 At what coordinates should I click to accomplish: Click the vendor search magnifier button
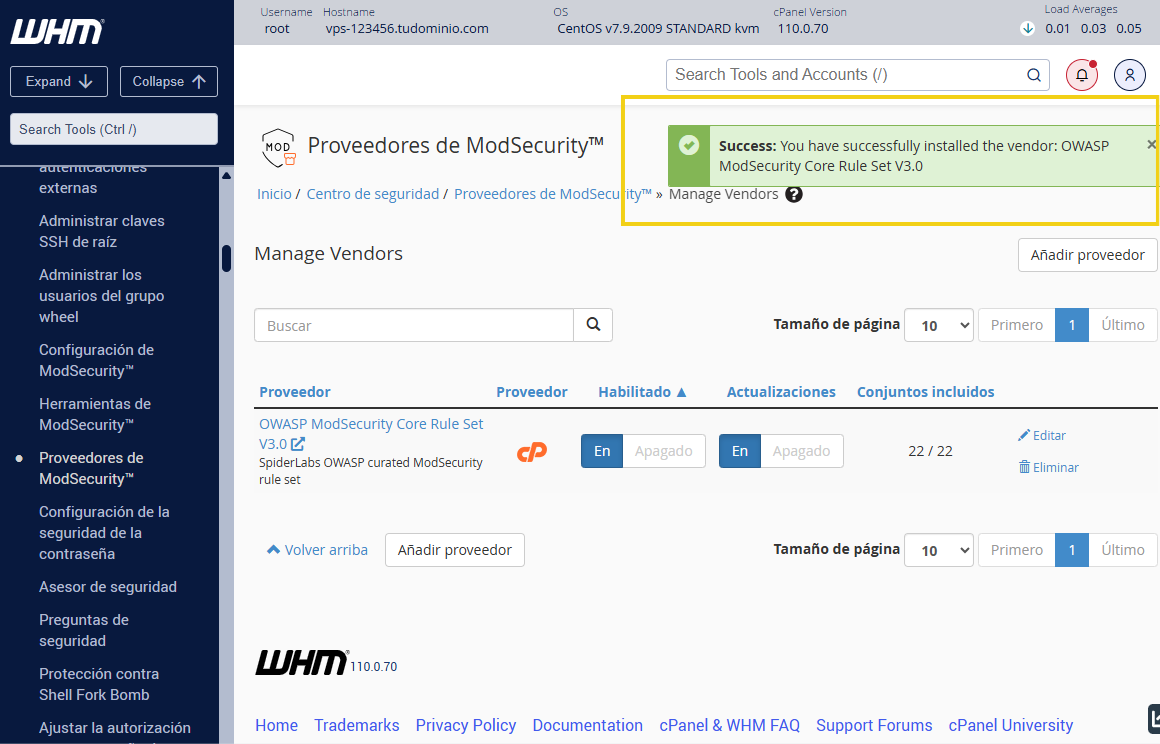pyautogui.click(x=593, y=325)
